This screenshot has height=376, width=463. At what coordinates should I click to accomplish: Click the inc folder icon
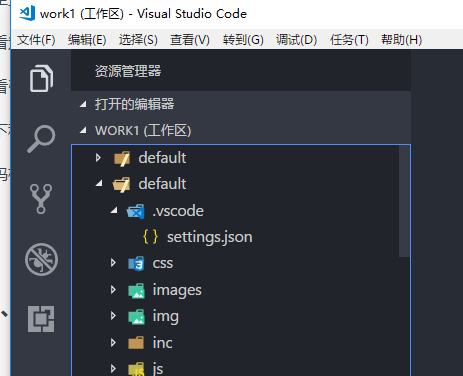pos(136,343)
